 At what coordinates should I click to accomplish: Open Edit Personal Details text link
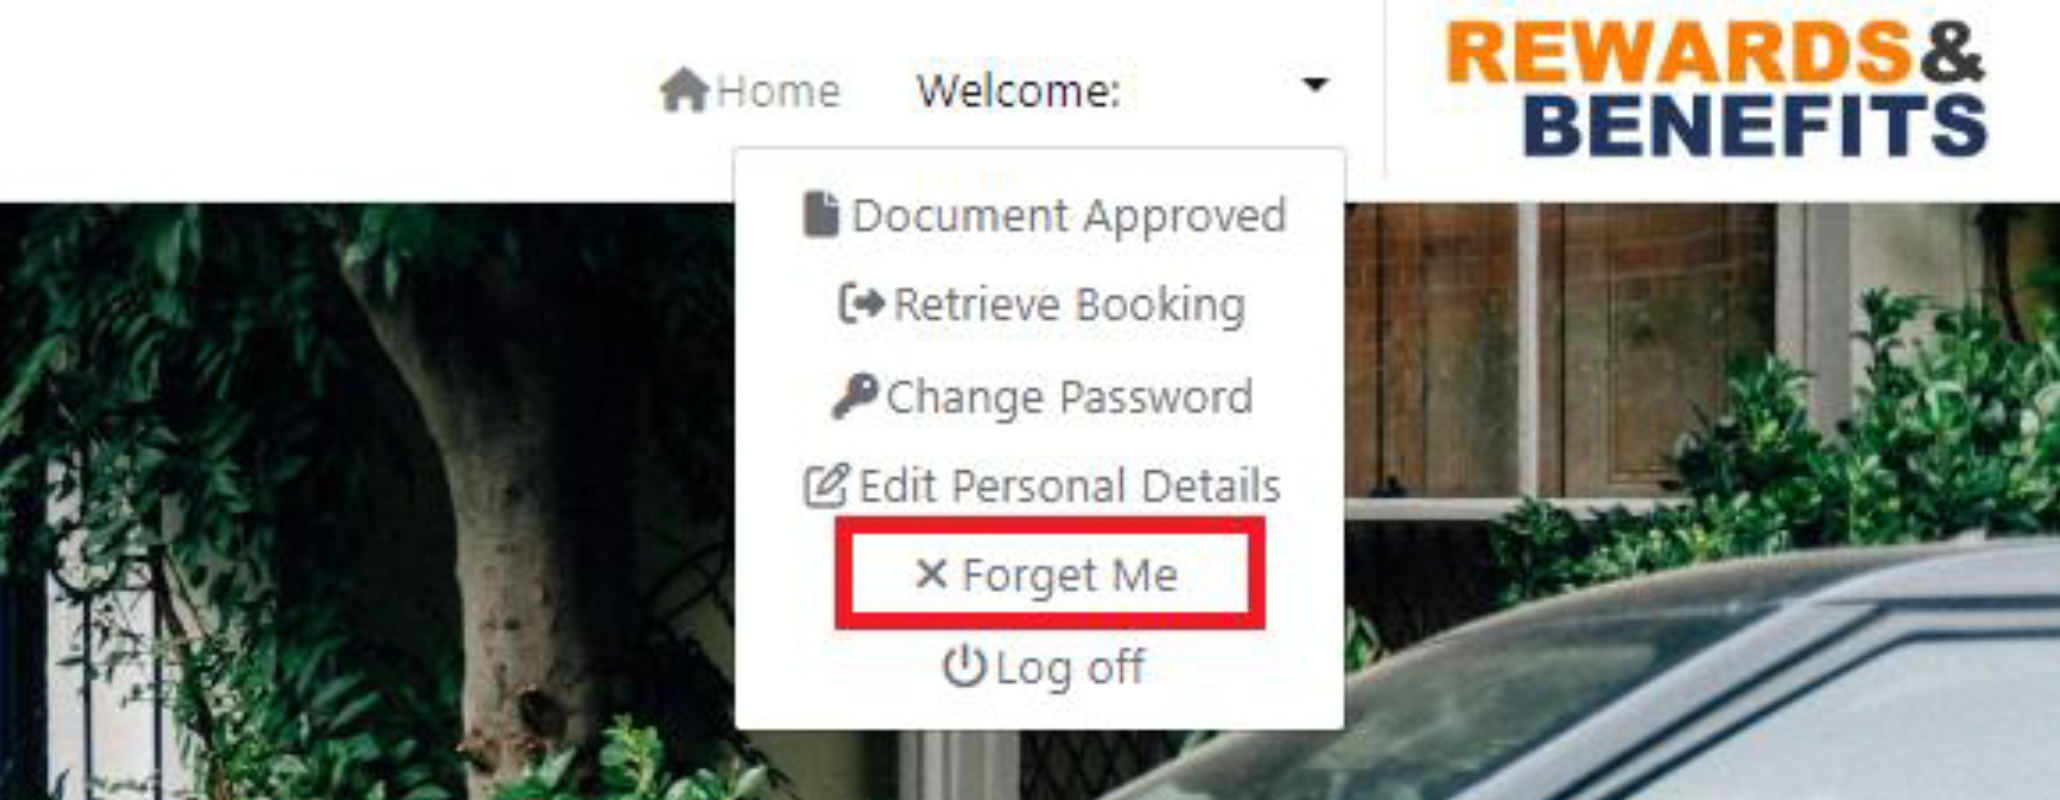[x=1069, y=486]
